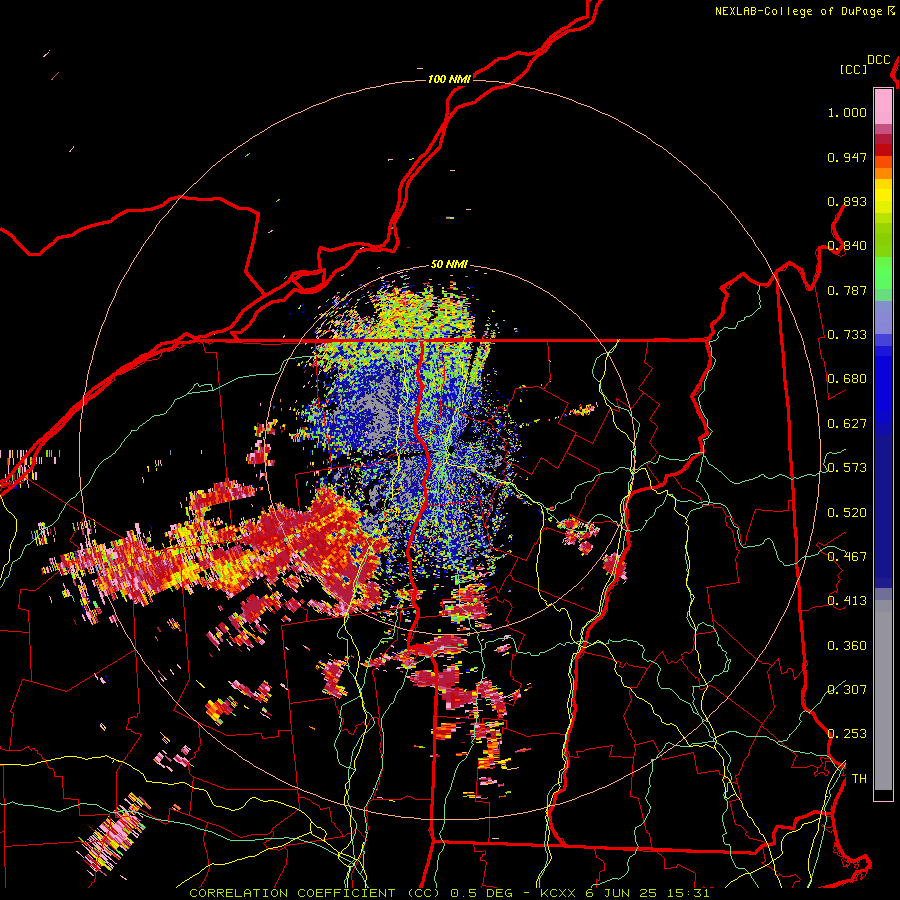
Task: Select the 0.627 scale value
Action: [847, 423]
